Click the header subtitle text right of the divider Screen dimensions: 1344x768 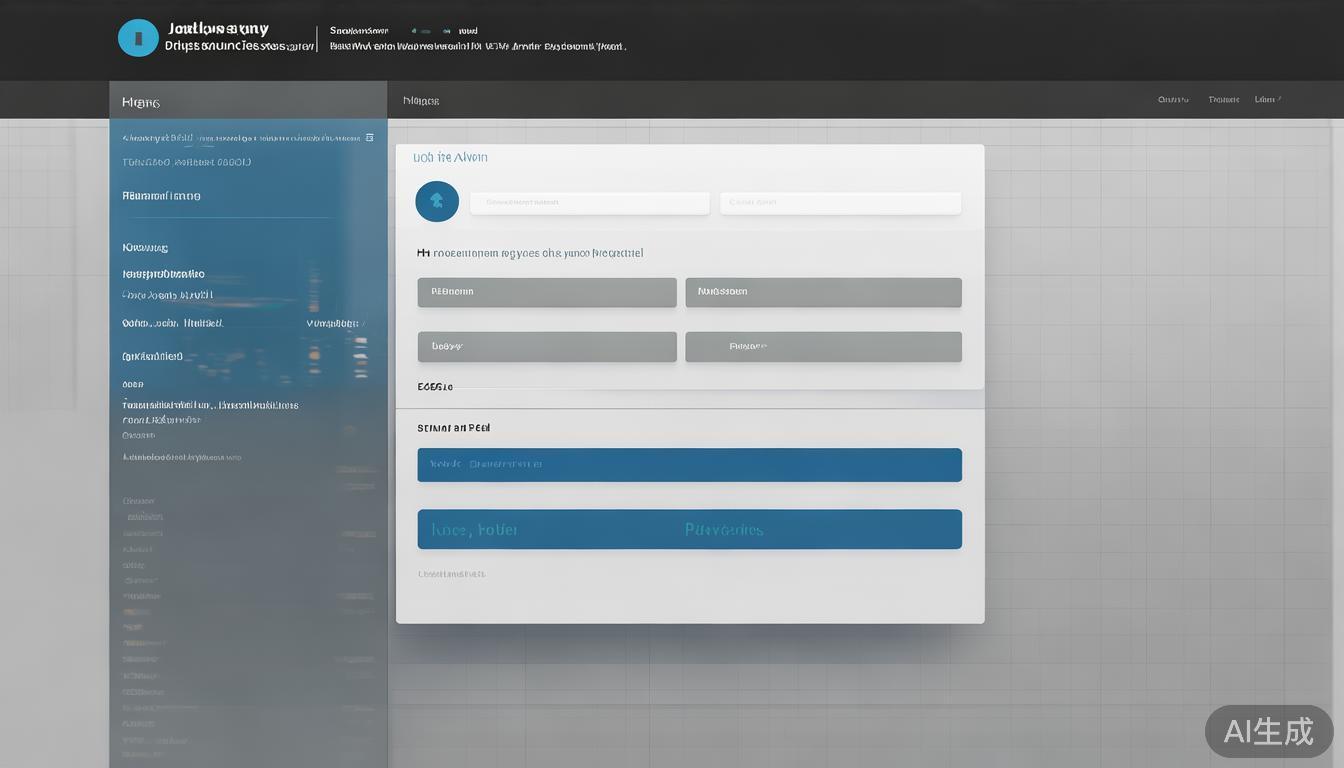click(x=477, y=46)
